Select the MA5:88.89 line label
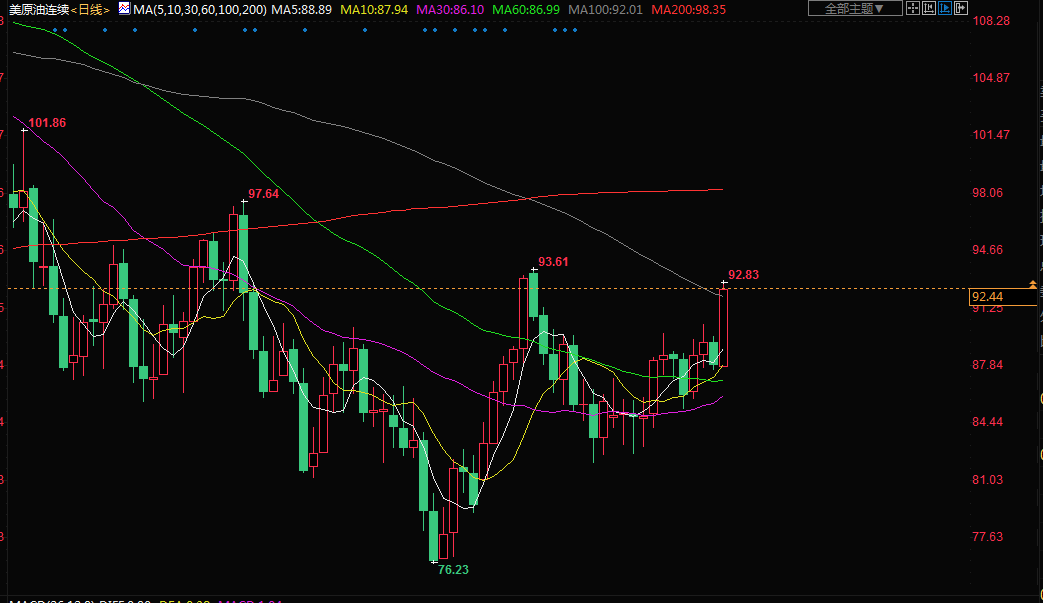The width and height of the screenshot is (1043, 603). (x=302, y=9)
